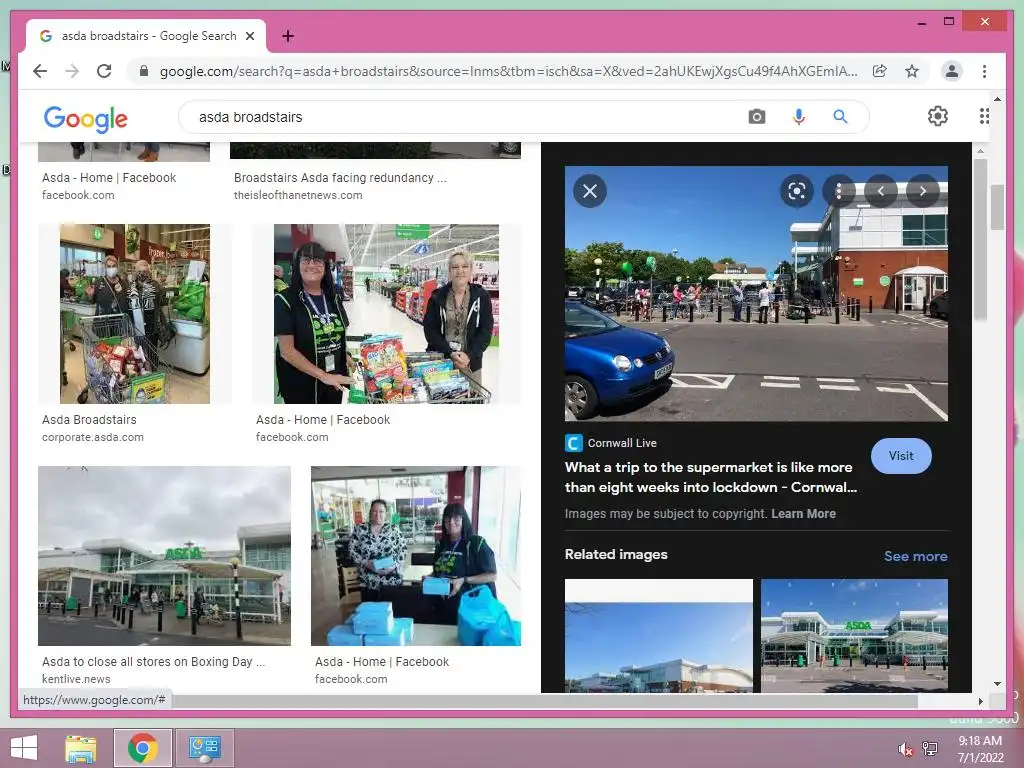The image size is (1024, 768).
Task: Activate Google Lens on preview image
Action: coord(797,191)
